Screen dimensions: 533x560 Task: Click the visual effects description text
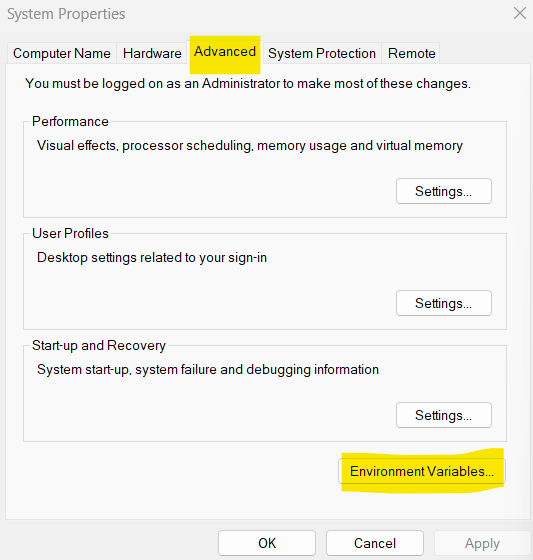[250, 146]
